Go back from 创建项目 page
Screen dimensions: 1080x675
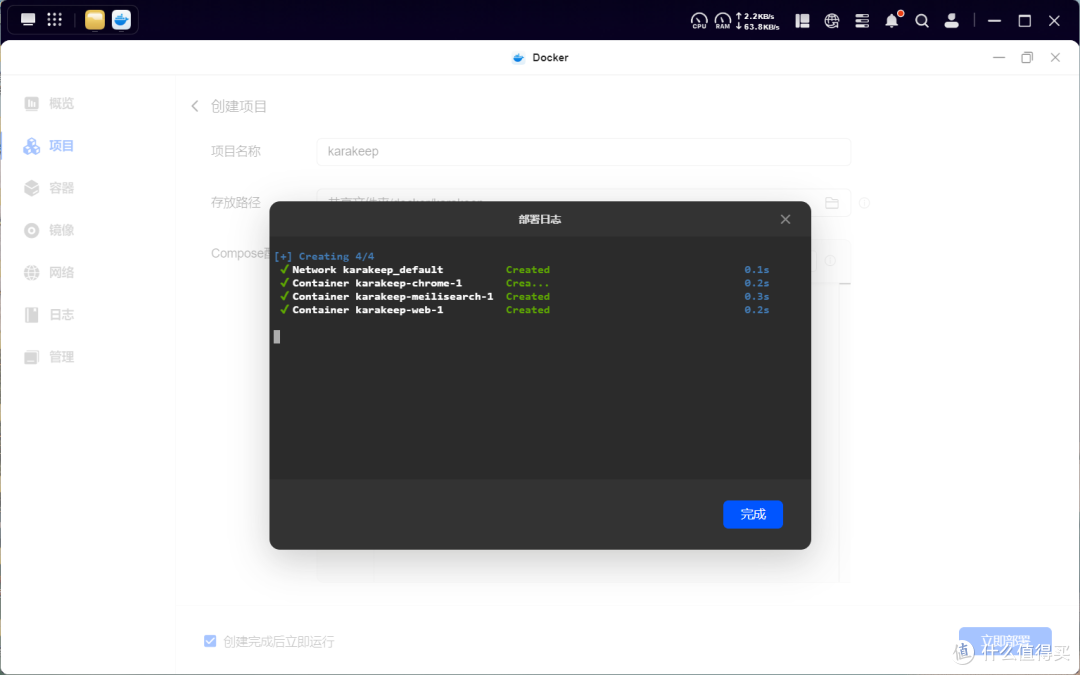click(x=195, y=106)
